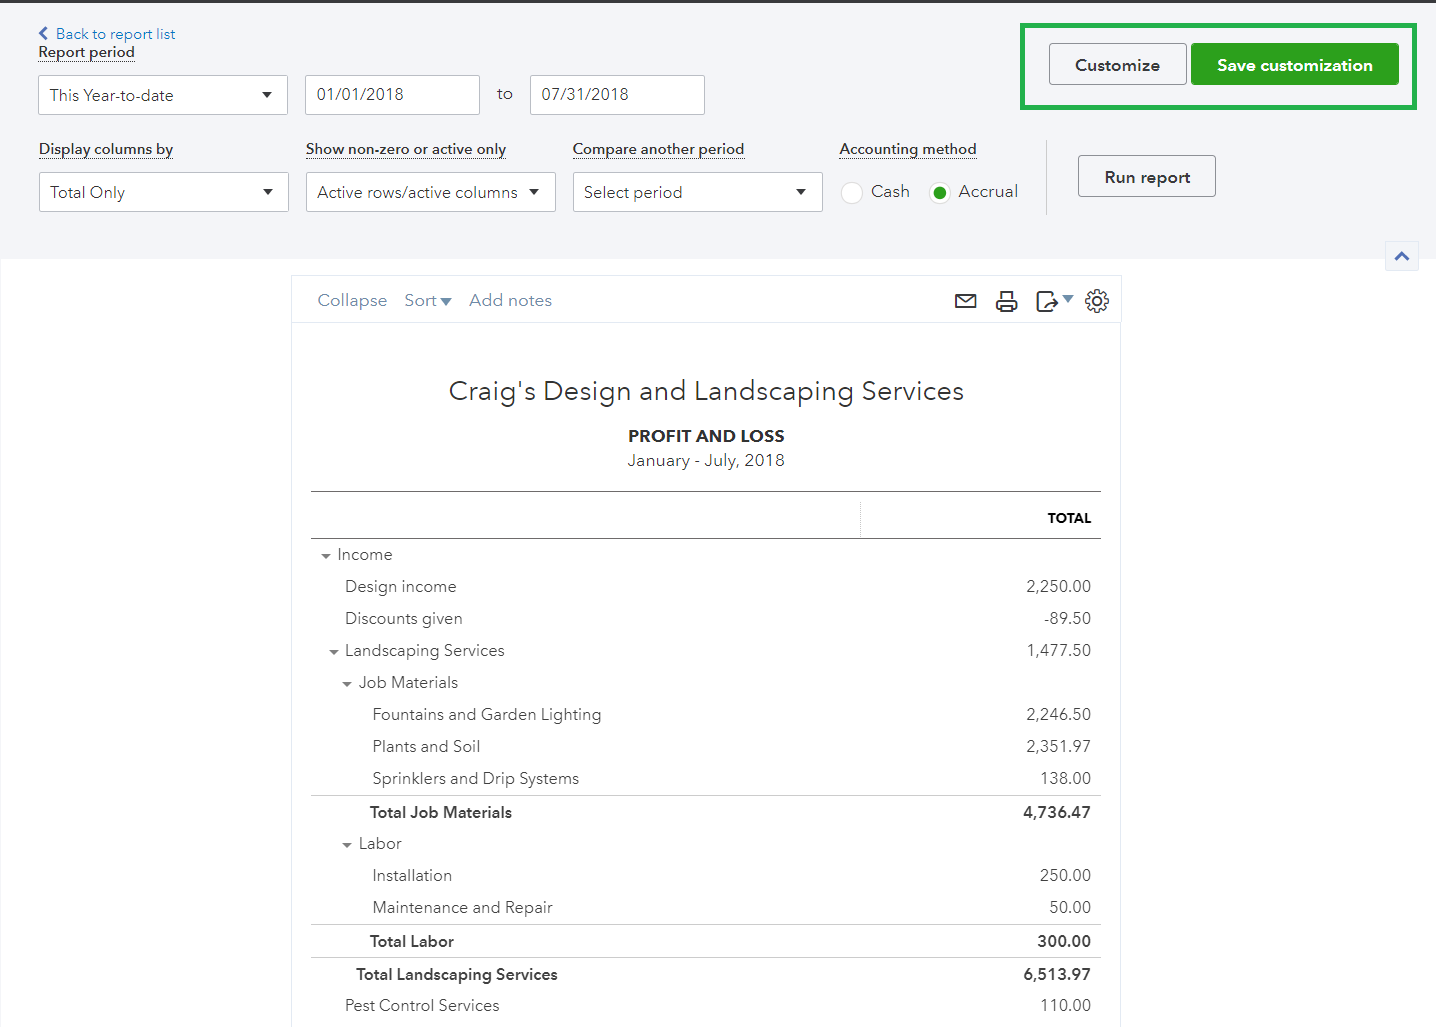Open the Active rows/active columns dropdown
Viewport: 1436px width, 1027px height.
430,192
